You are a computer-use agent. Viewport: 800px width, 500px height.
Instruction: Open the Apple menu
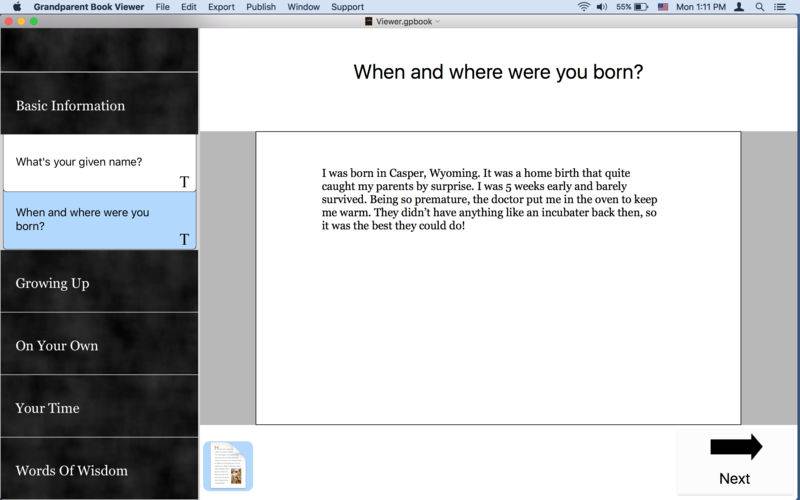point(17,7)
